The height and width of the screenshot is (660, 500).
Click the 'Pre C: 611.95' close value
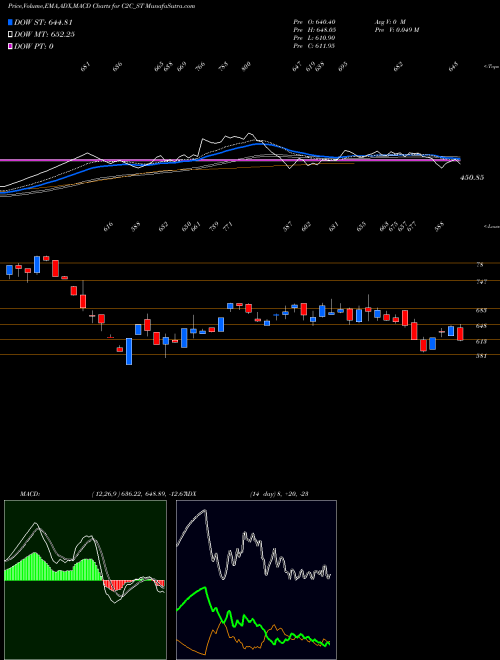click(x=314, y=46)
